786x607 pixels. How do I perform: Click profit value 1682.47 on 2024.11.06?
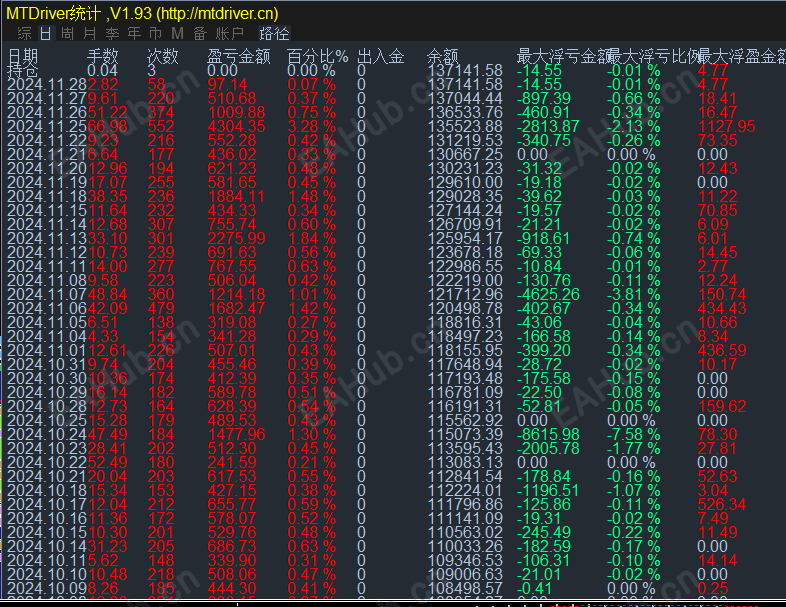point(236,309)
